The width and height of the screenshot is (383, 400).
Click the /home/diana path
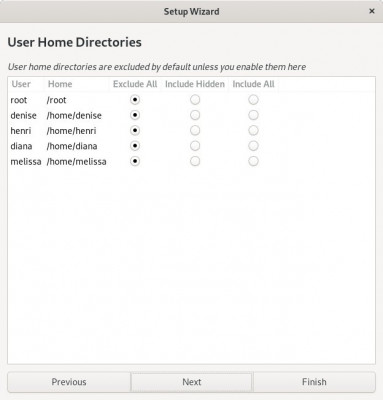72,146
